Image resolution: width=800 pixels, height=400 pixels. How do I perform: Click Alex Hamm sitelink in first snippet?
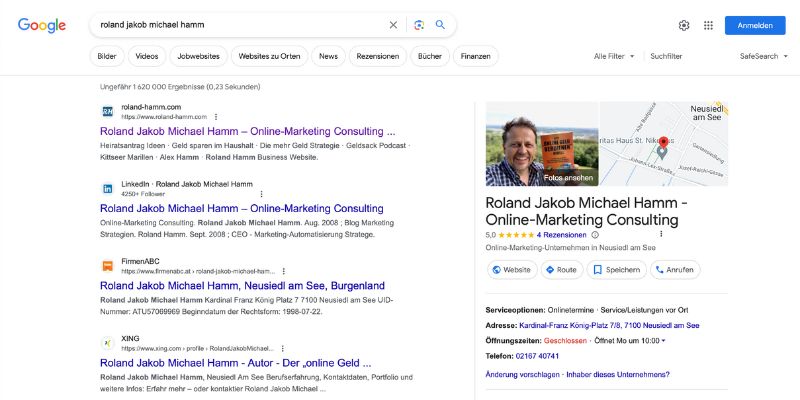(179, 157)
